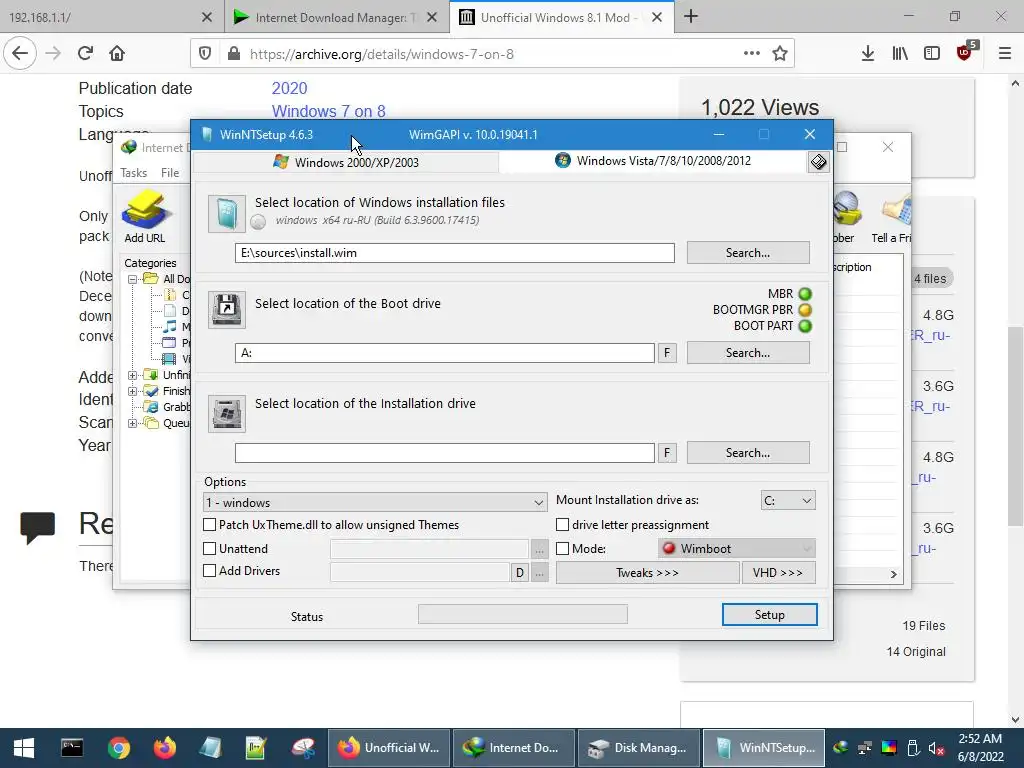Toggle Firefox sidebar icon
Screen dimensions: 1024x768
(932, 54)
